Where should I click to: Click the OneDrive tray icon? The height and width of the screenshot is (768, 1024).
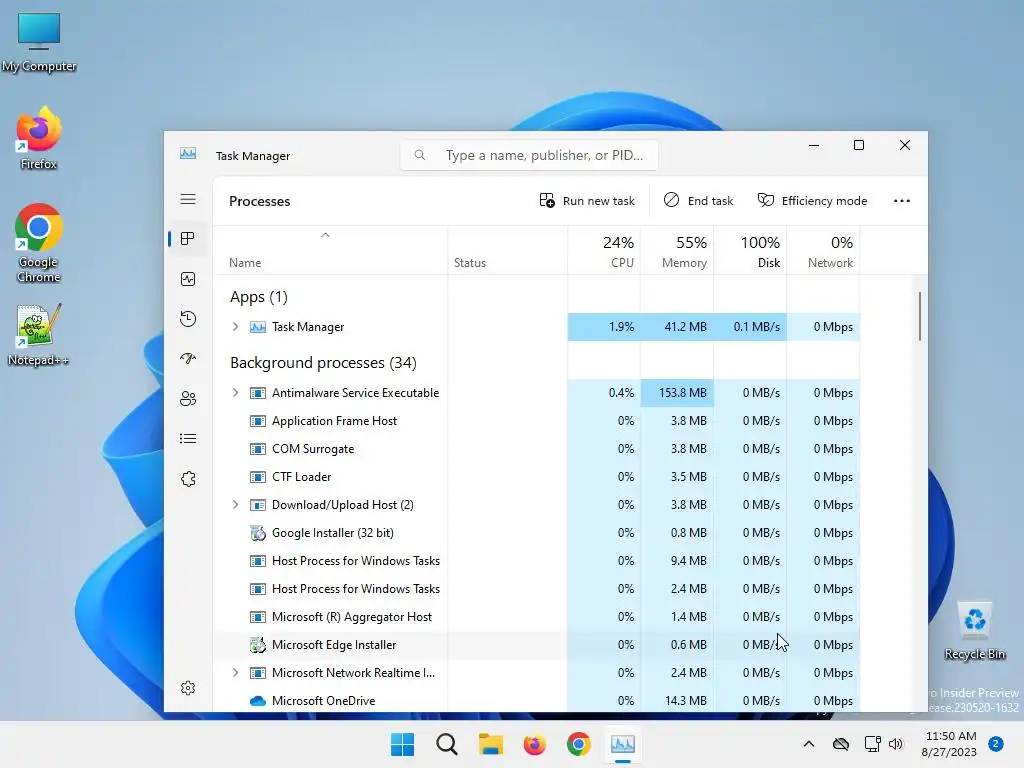pos(841,744)
